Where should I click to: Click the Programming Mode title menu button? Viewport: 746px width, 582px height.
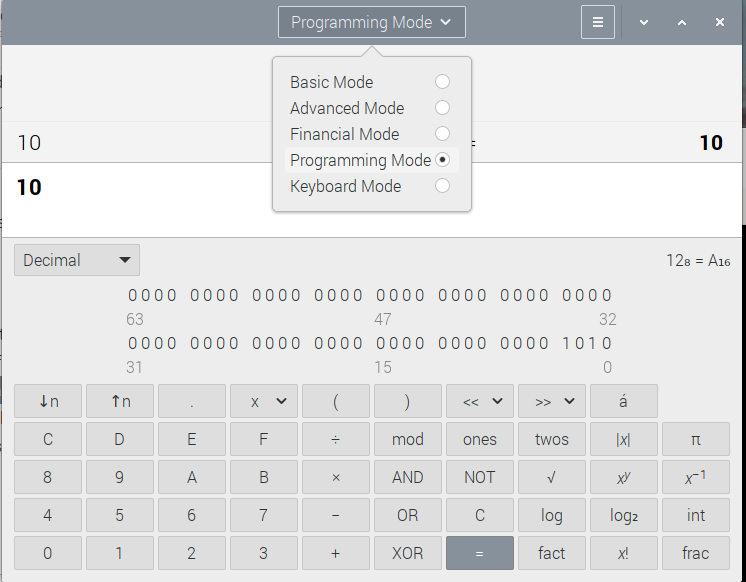tap(371, 22)
